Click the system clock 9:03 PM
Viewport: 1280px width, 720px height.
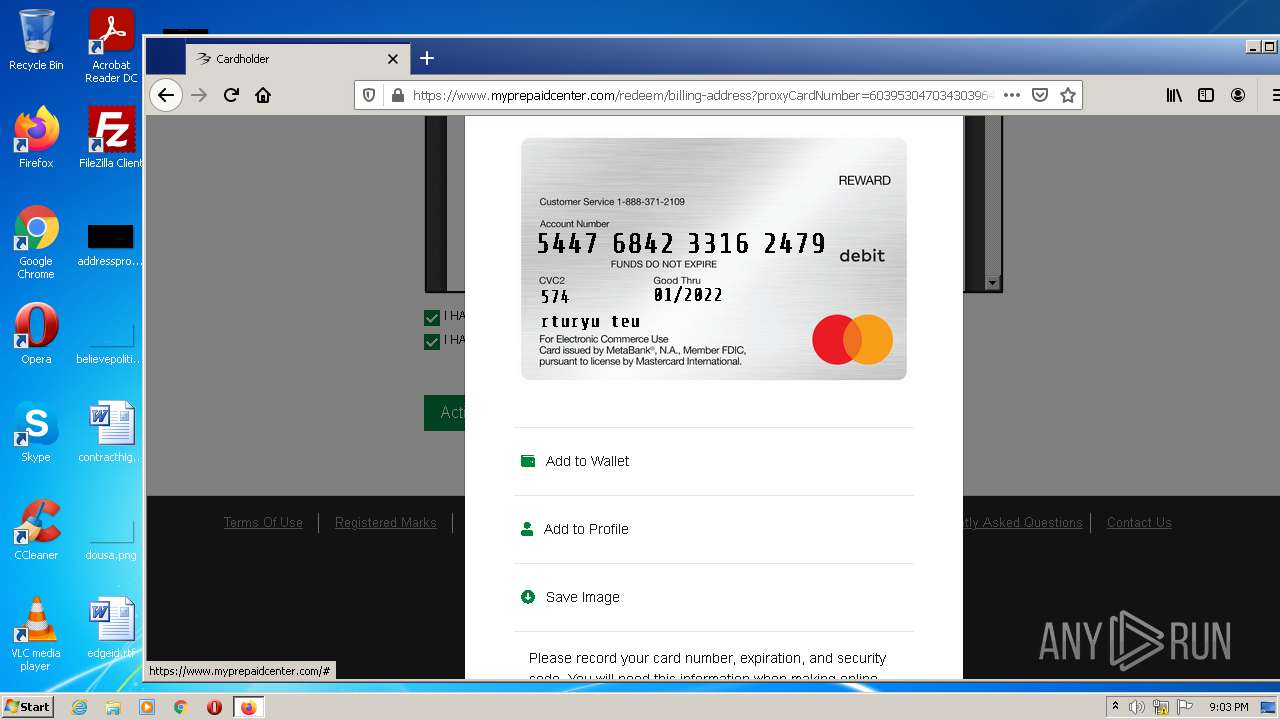pyautogui.click(x=1229, y=707)
